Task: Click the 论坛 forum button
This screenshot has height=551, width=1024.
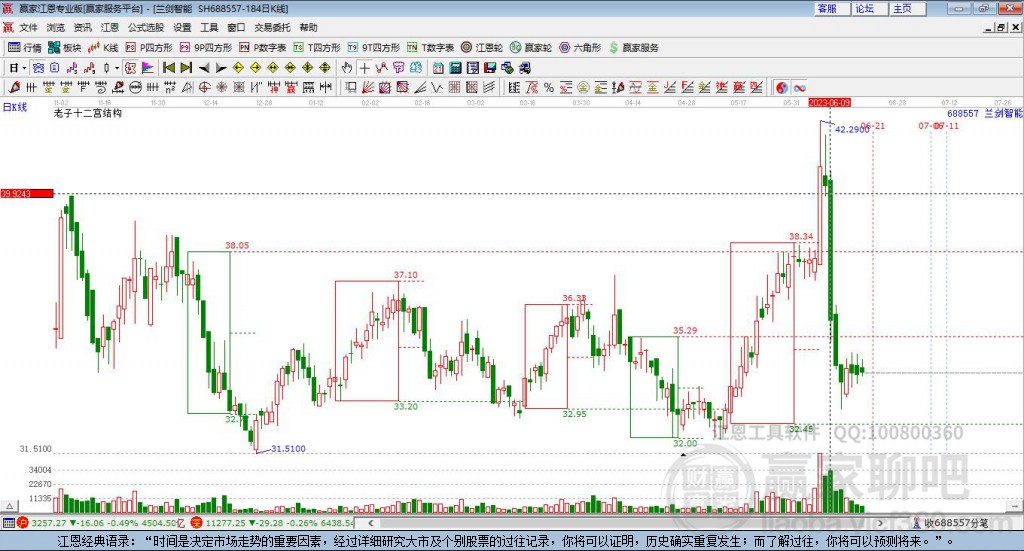Action: coord(870,8)
